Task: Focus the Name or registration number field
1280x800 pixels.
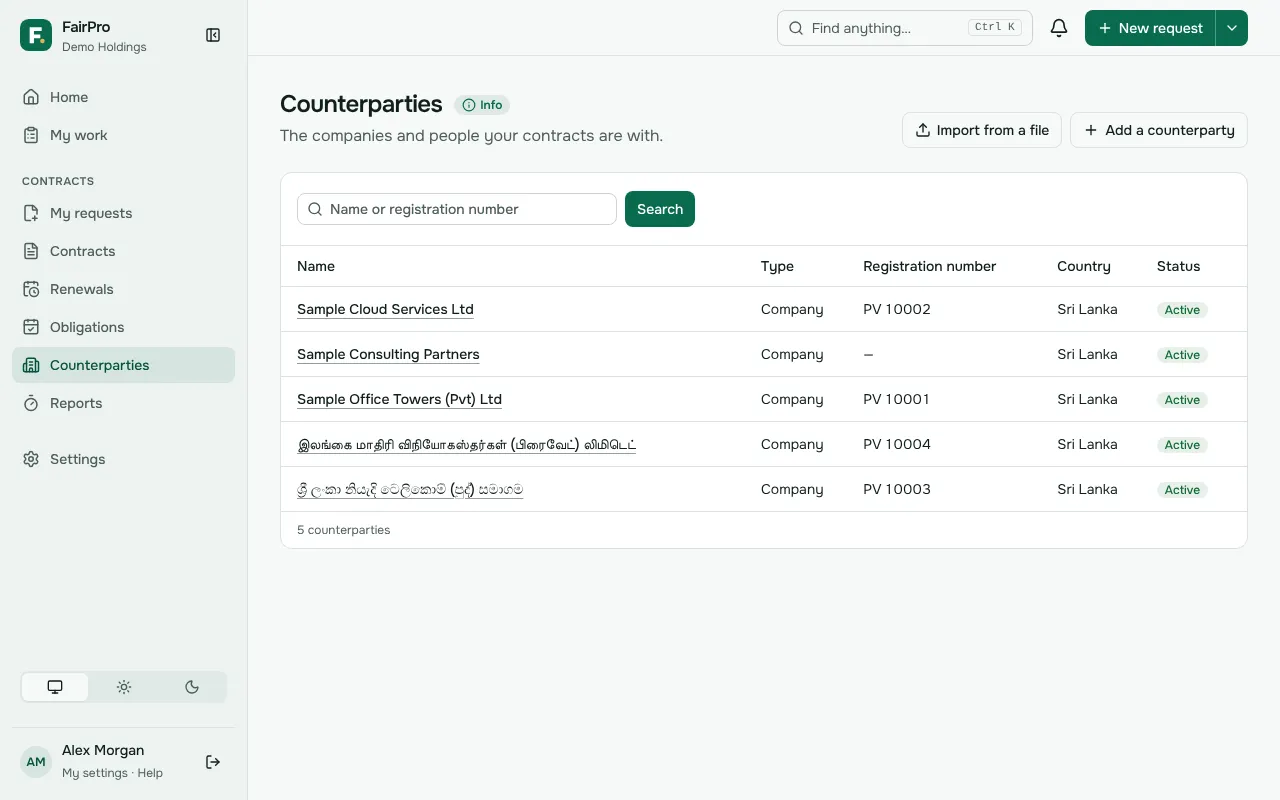Action: [457, 209]
